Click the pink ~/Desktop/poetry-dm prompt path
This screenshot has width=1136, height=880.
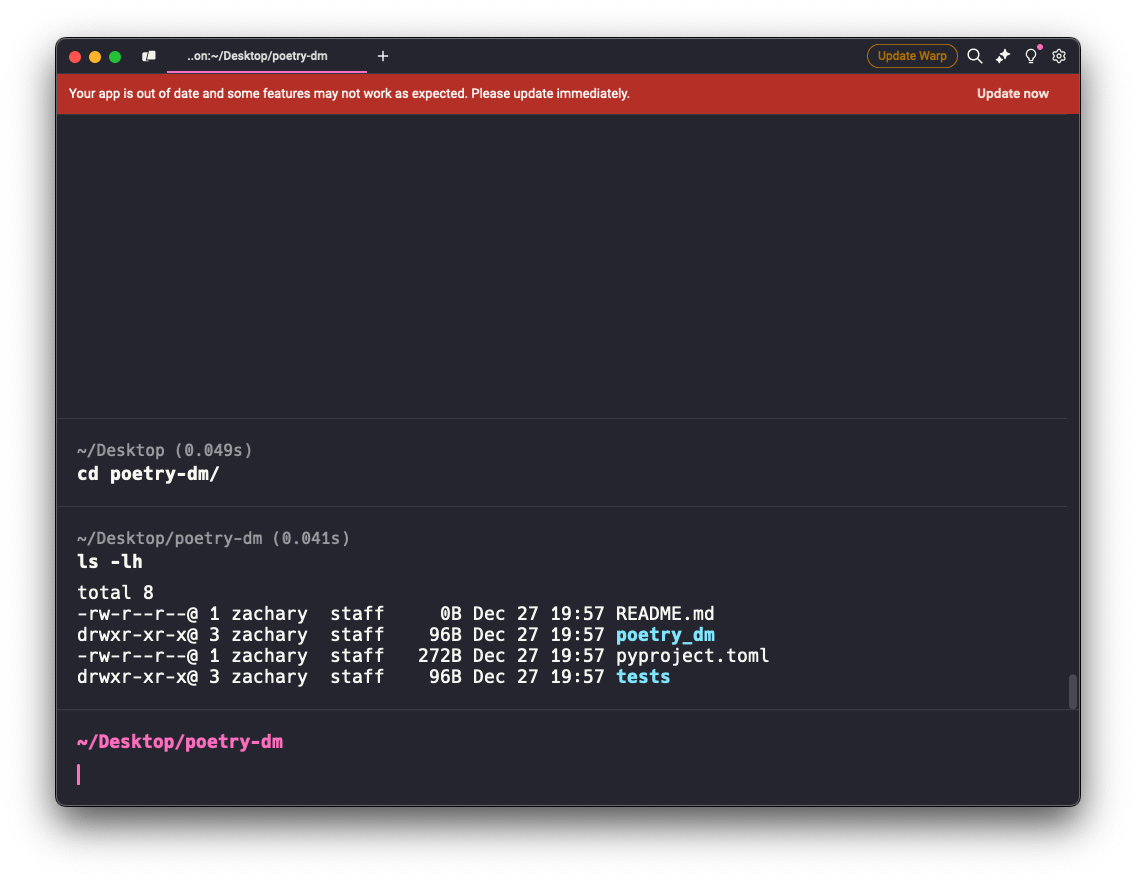point(180,742)
